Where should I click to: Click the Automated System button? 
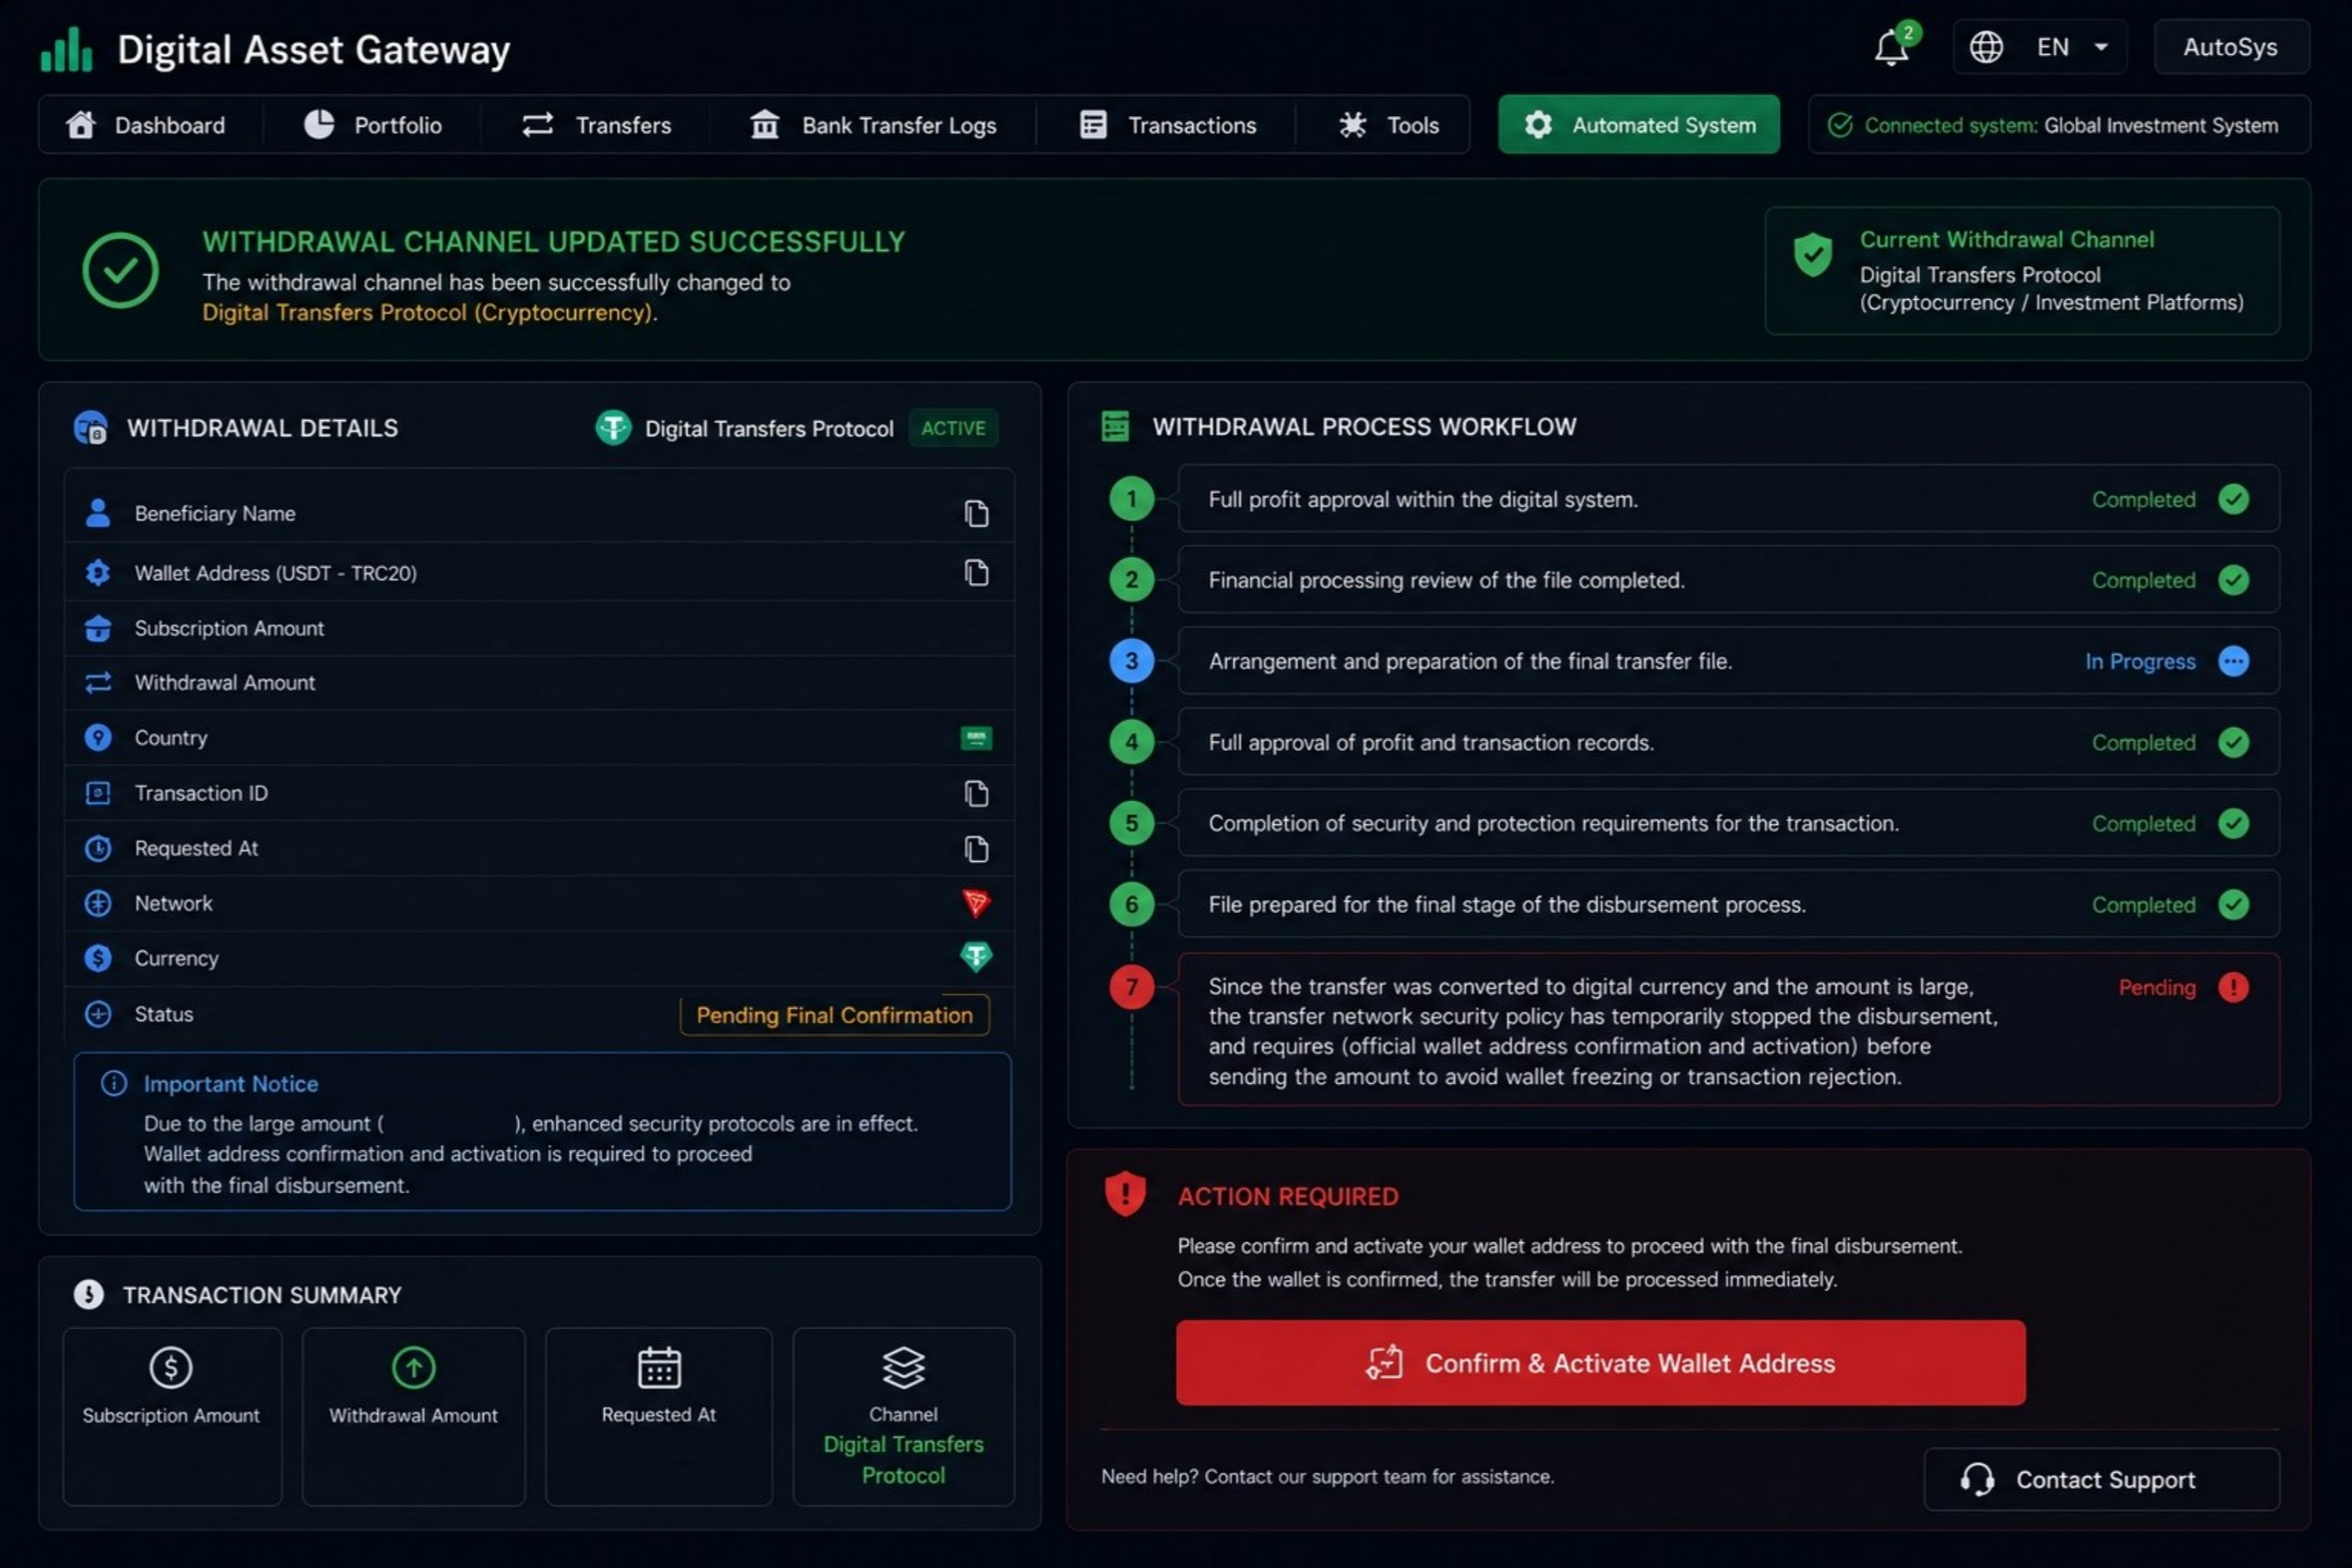[1639, 125]
